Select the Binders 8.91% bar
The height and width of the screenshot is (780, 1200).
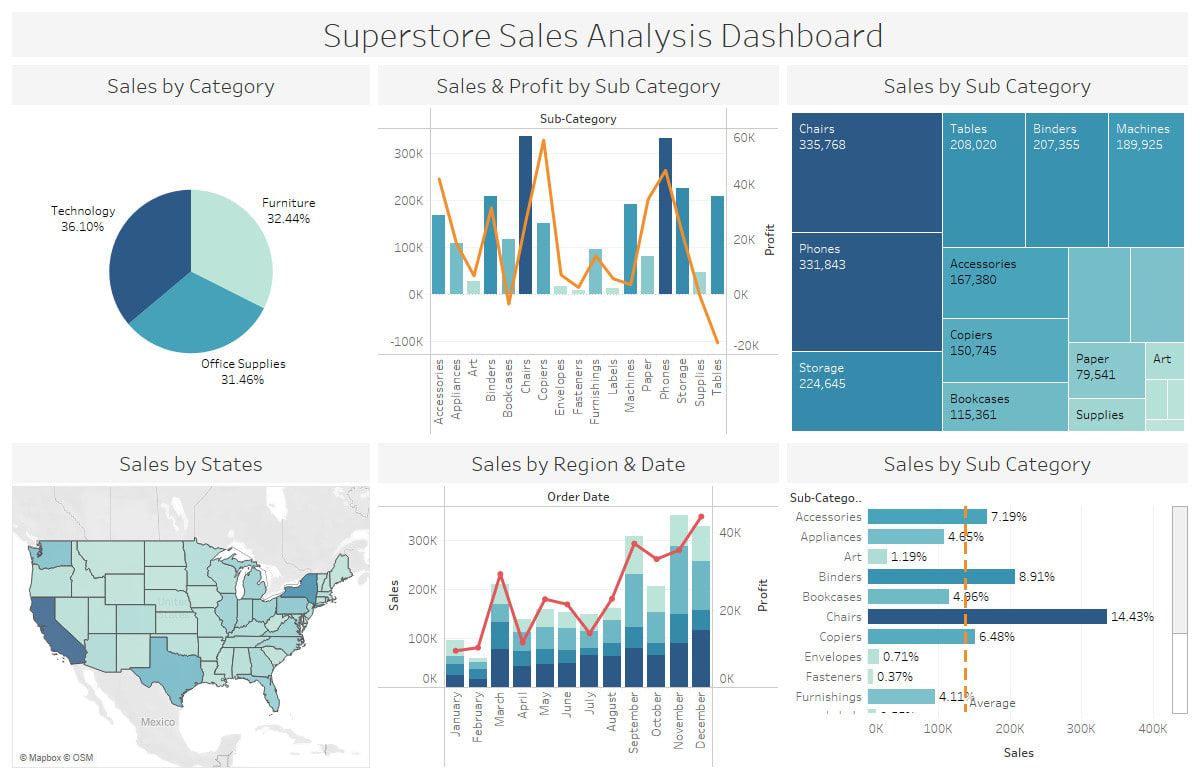pyautogui.click(x=941, y=577)
